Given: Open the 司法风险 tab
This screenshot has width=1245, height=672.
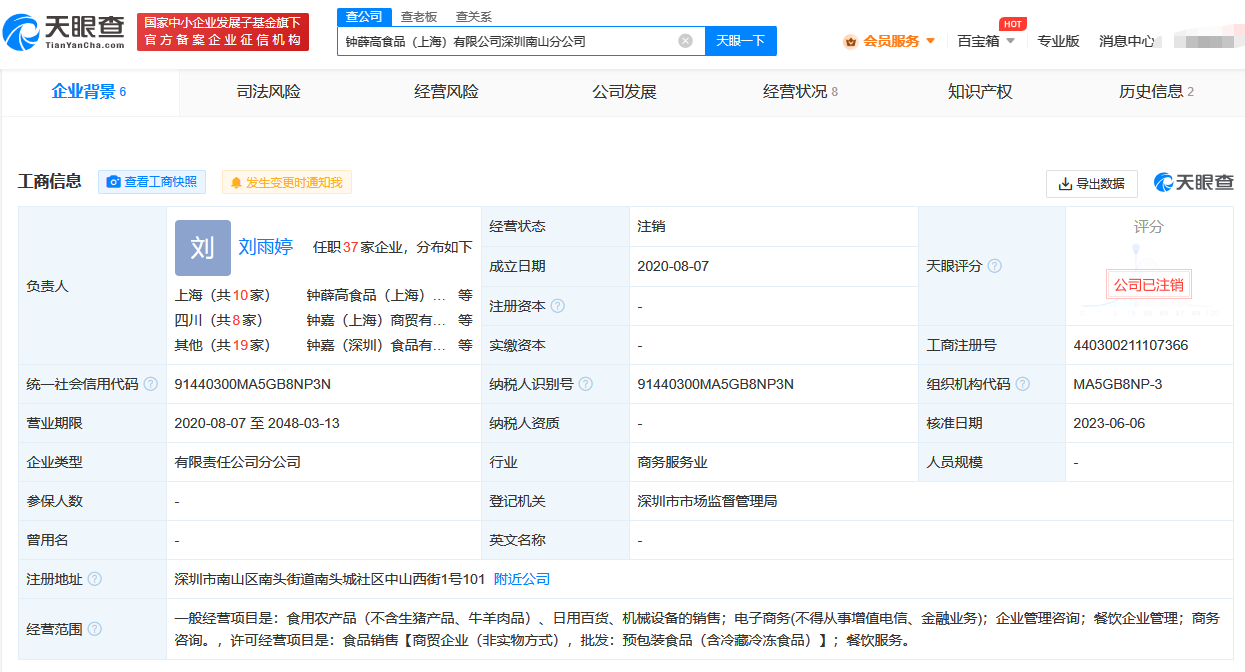Looking at the screenshot, I should pos(268,92).
